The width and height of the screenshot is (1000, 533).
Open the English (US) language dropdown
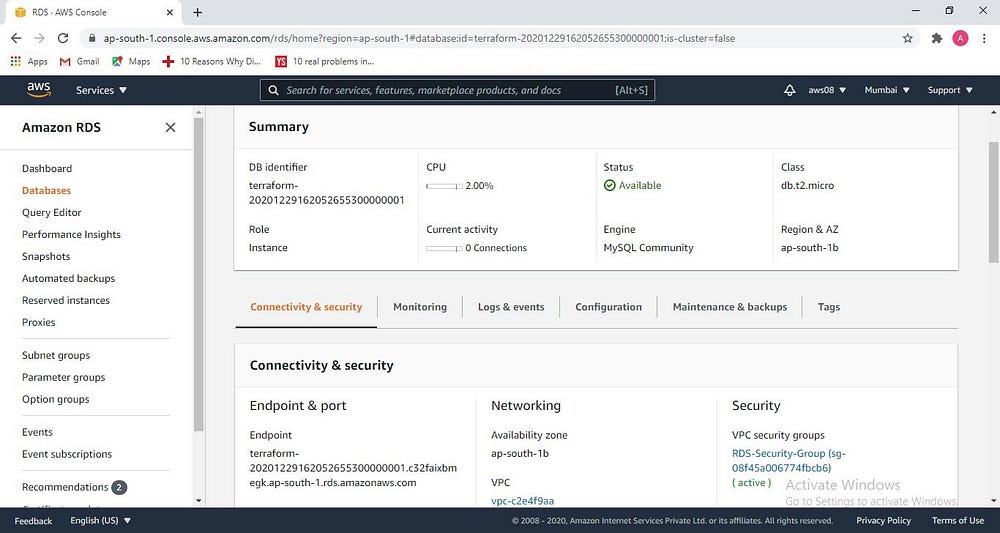click(101, 521)
